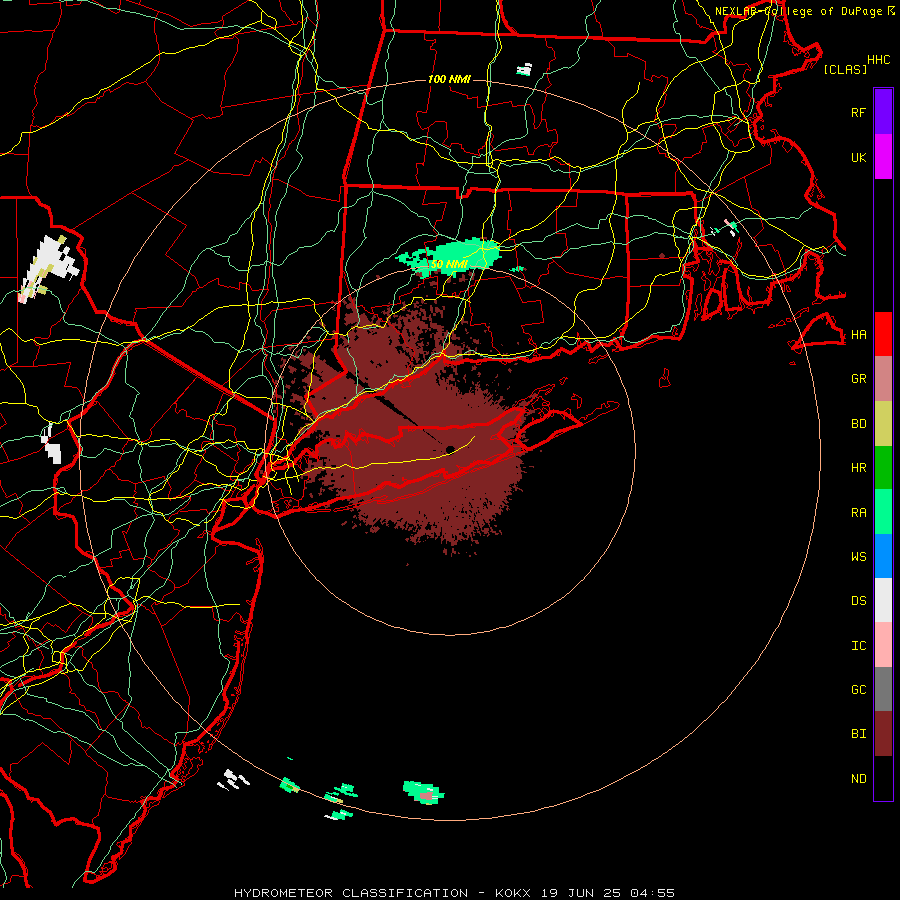Image resolution: width=900 pixels, height=900 pixels.
Task: Click the Hydrometeor Classification KOKX title text
Action: 454,893
